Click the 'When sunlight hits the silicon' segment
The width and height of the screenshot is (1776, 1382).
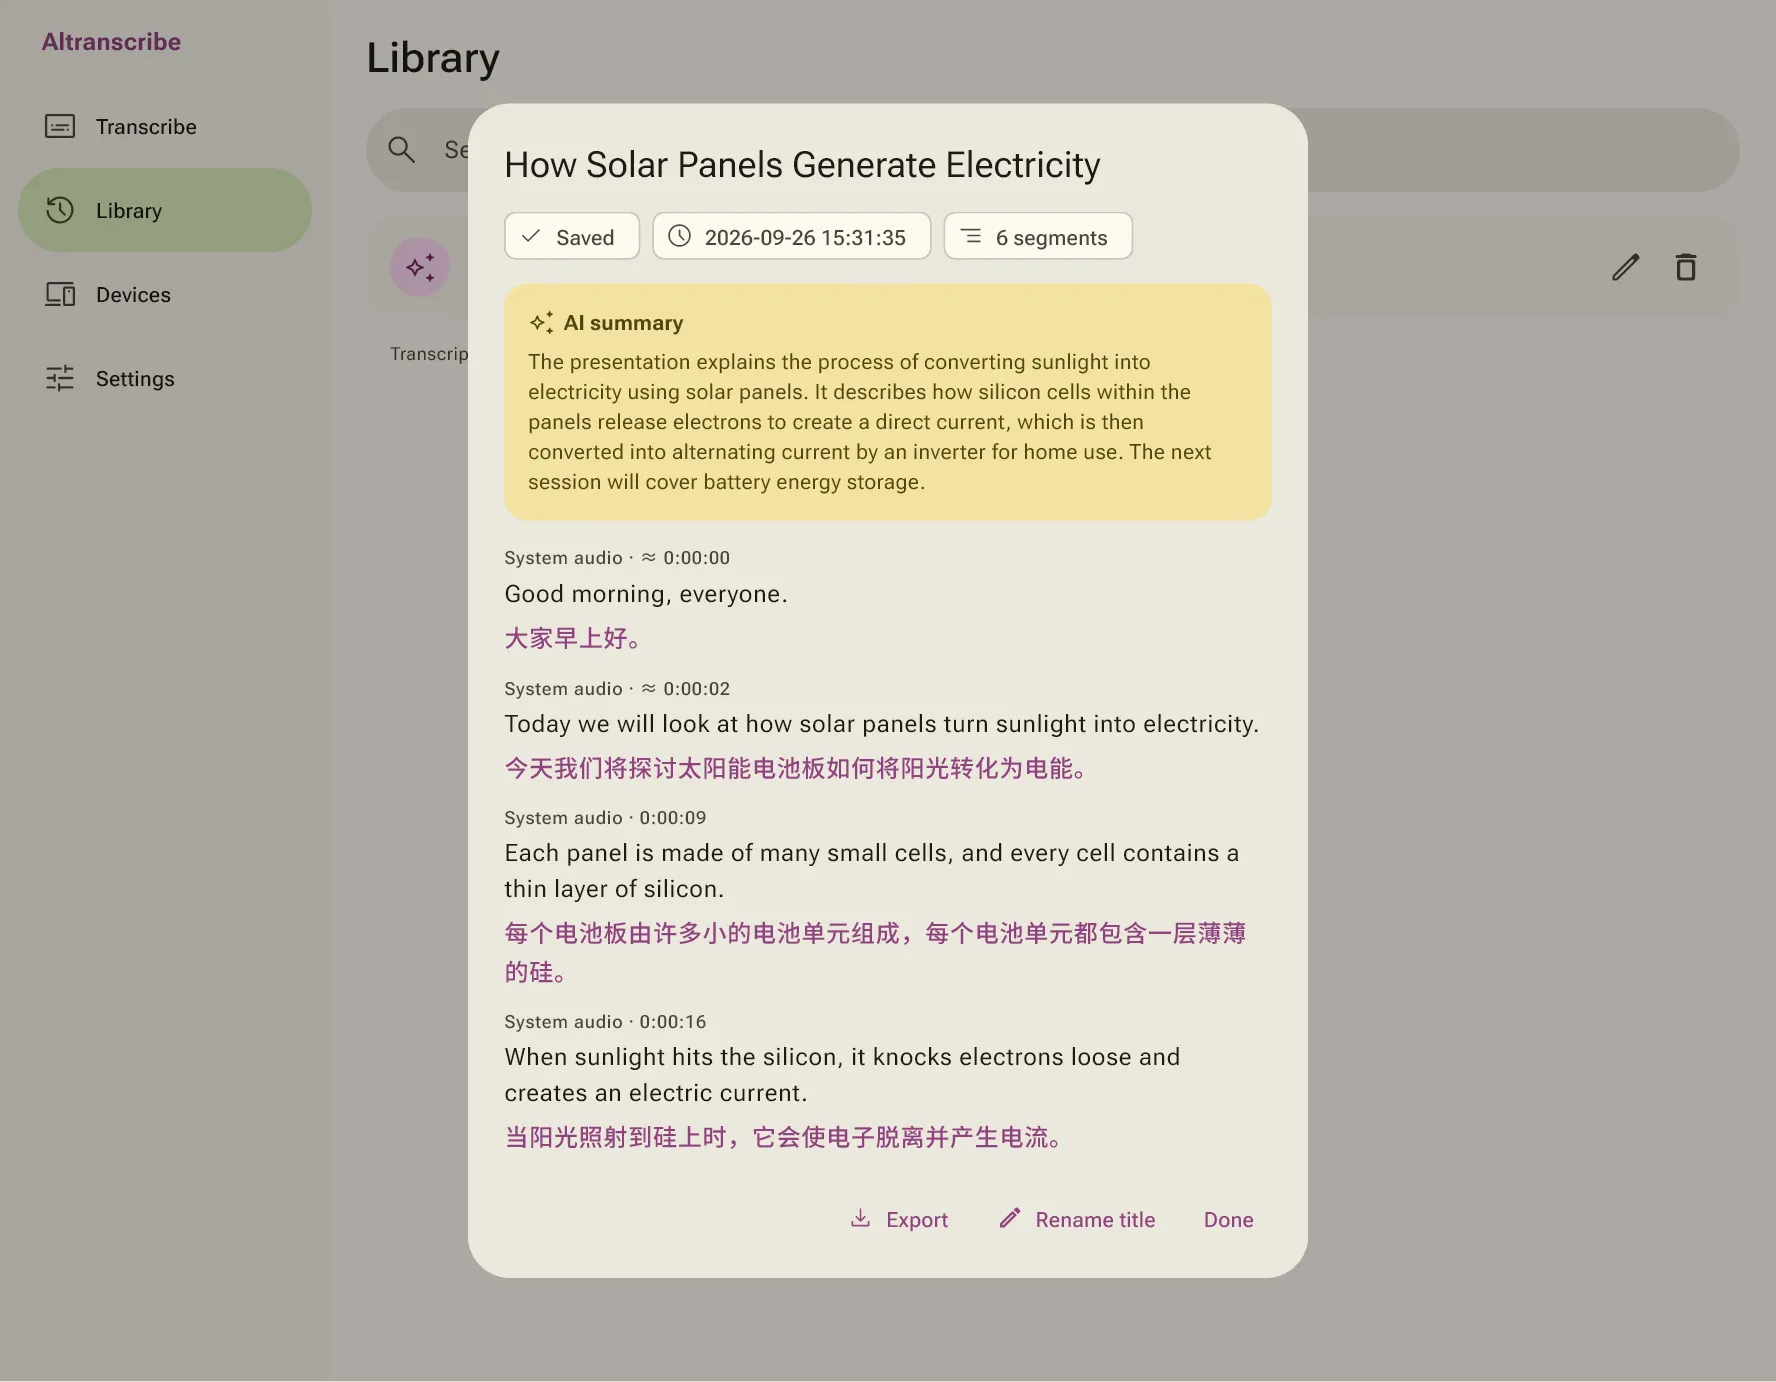(x=842, y=1075)
